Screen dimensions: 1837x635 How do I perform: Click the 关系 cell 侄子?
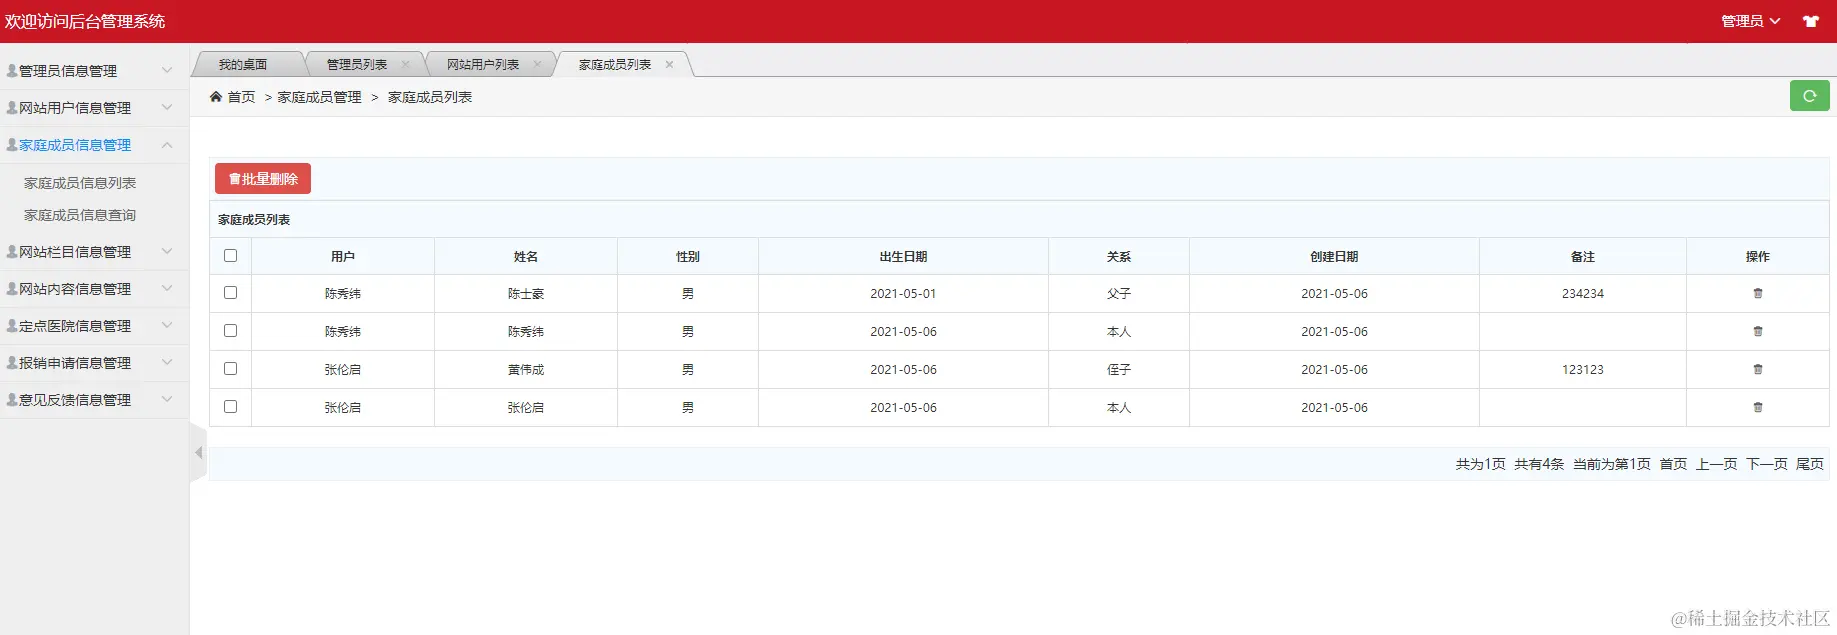coord(1119,370)
